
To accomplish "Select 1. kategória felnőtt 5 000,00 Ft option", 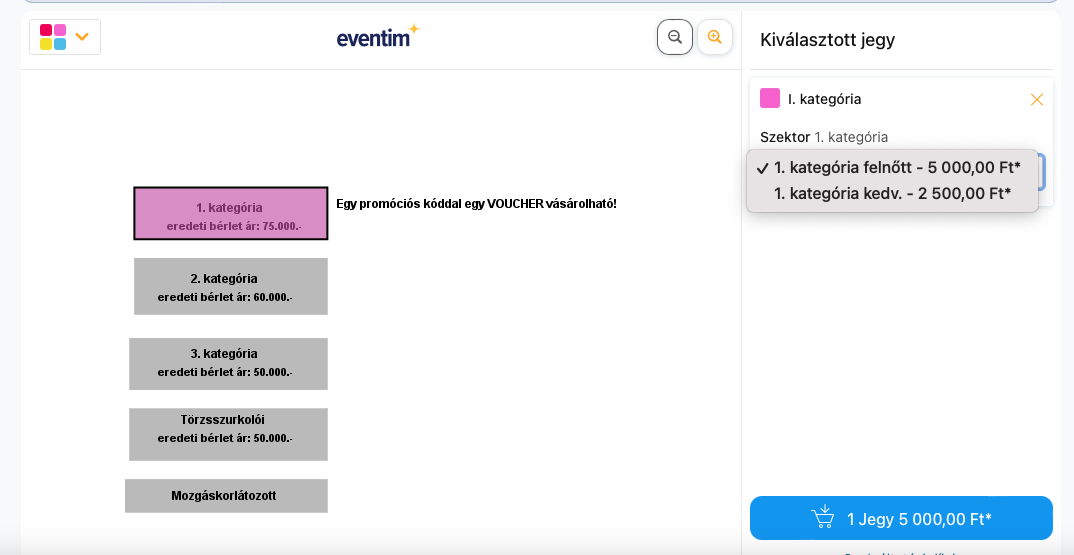I will click(x=897, y=167).
